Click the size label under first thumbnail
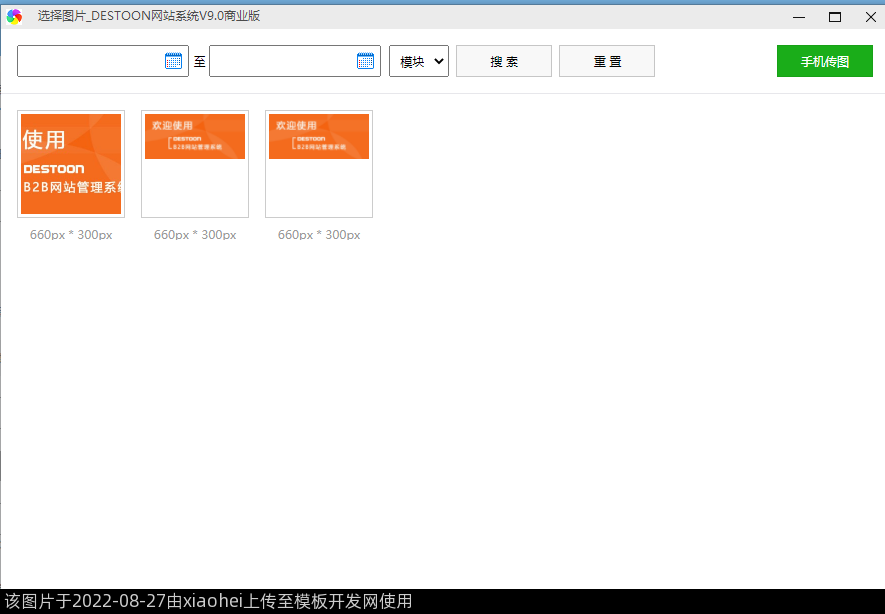Image resolution: width=885 pixels, height=614 pixels. coord(71,235)
